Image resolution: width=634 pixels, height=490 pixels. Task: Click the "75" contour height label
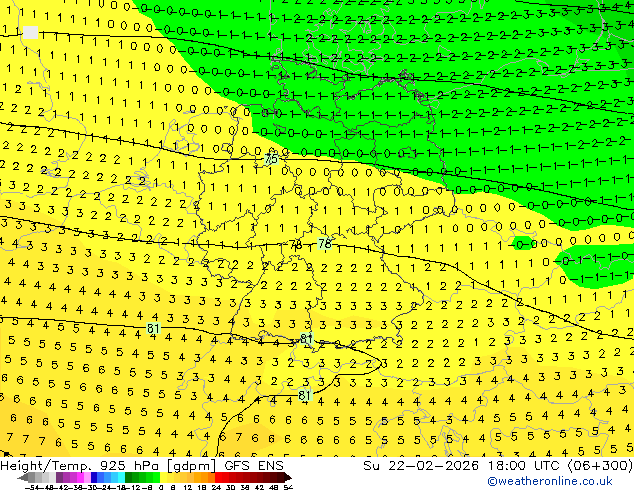pyautogui.click(x=271, y=159)
